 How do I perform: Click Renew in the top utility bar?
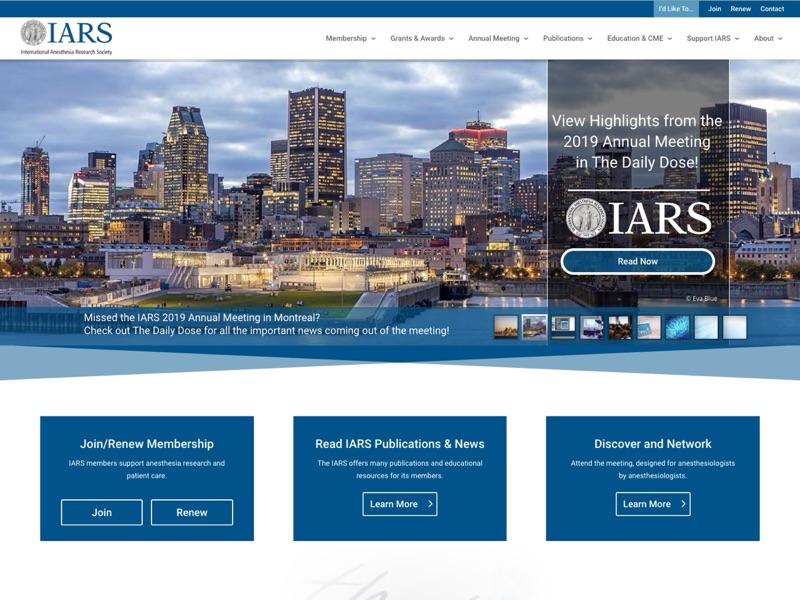(x=740, y=8)
